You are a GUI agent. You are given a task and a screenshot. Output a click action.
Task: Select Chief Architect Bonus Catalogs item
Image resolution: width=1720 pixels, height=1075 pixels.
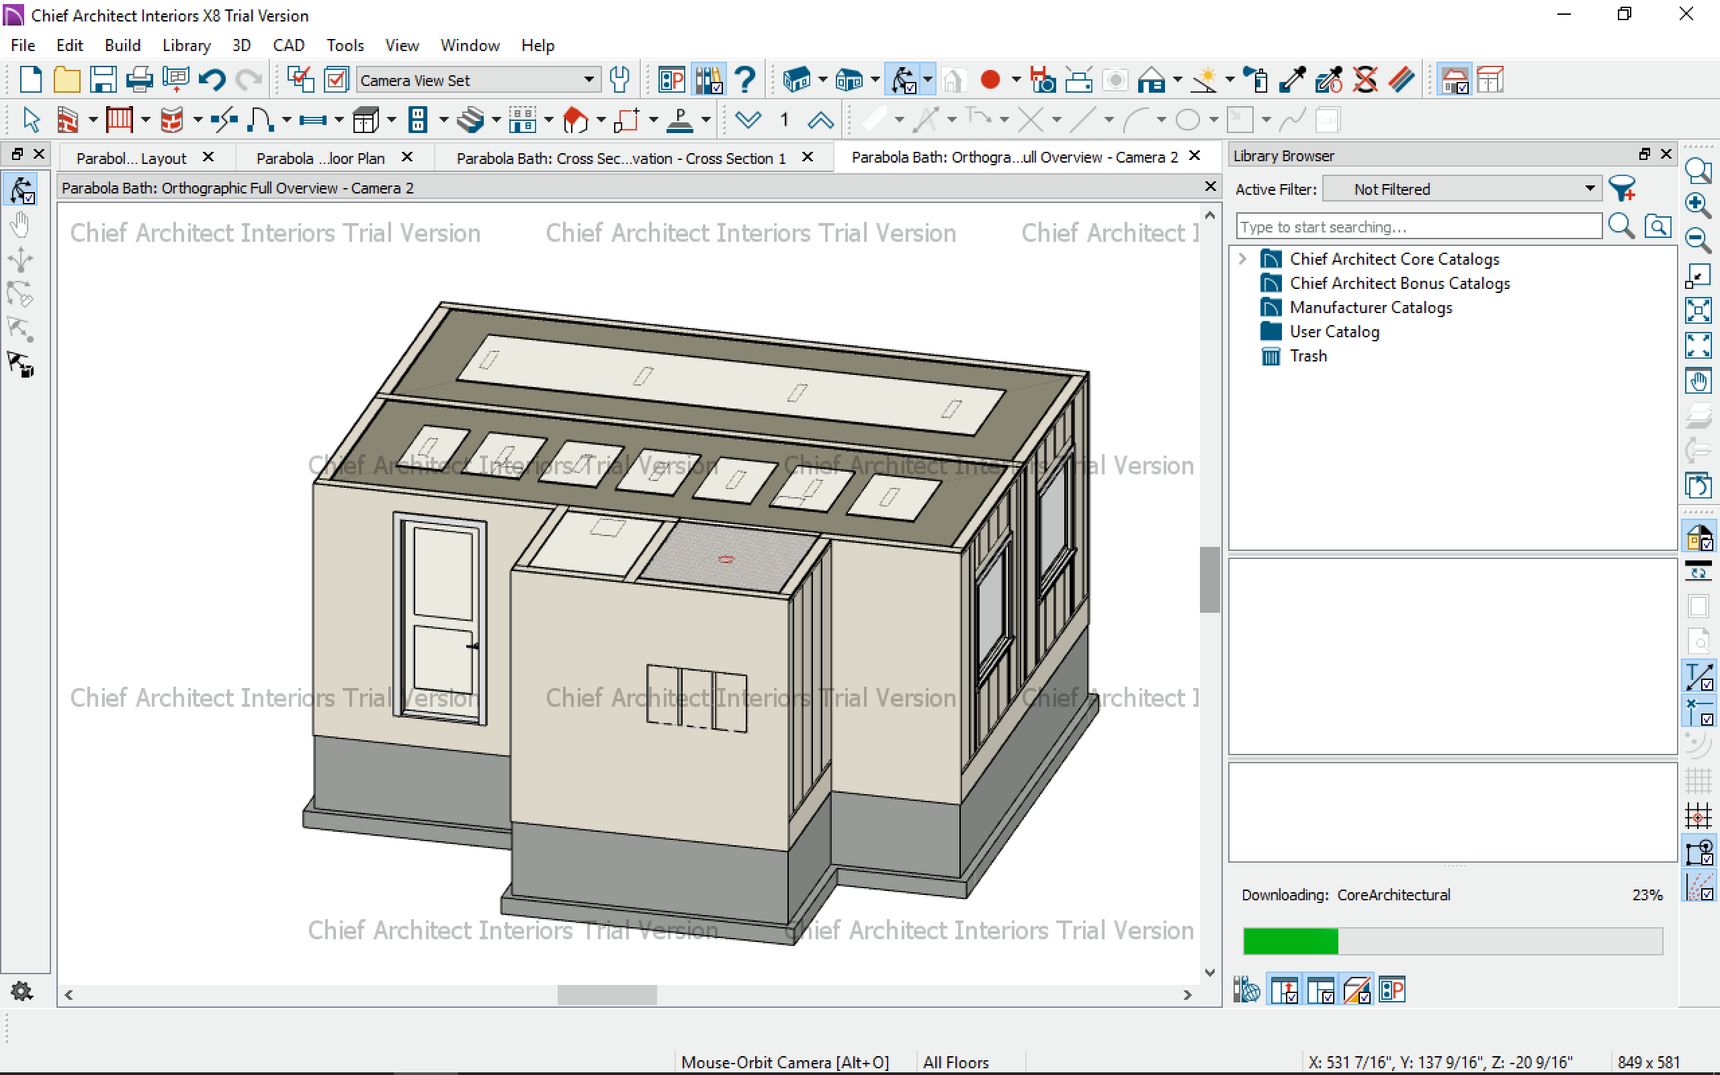click(1400, 283)
